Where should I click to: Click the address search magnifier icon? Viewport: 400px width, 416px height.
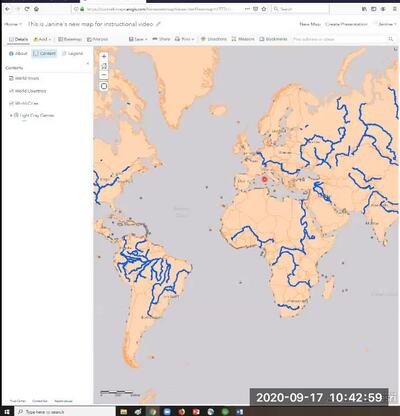pos(391,39)
